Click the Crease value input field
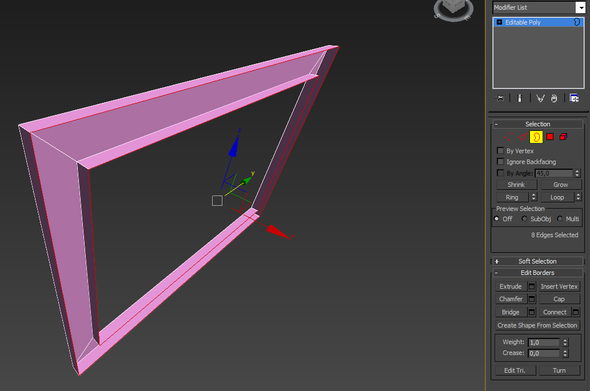The height and width of the screenshot is (391, 590). 544,353
